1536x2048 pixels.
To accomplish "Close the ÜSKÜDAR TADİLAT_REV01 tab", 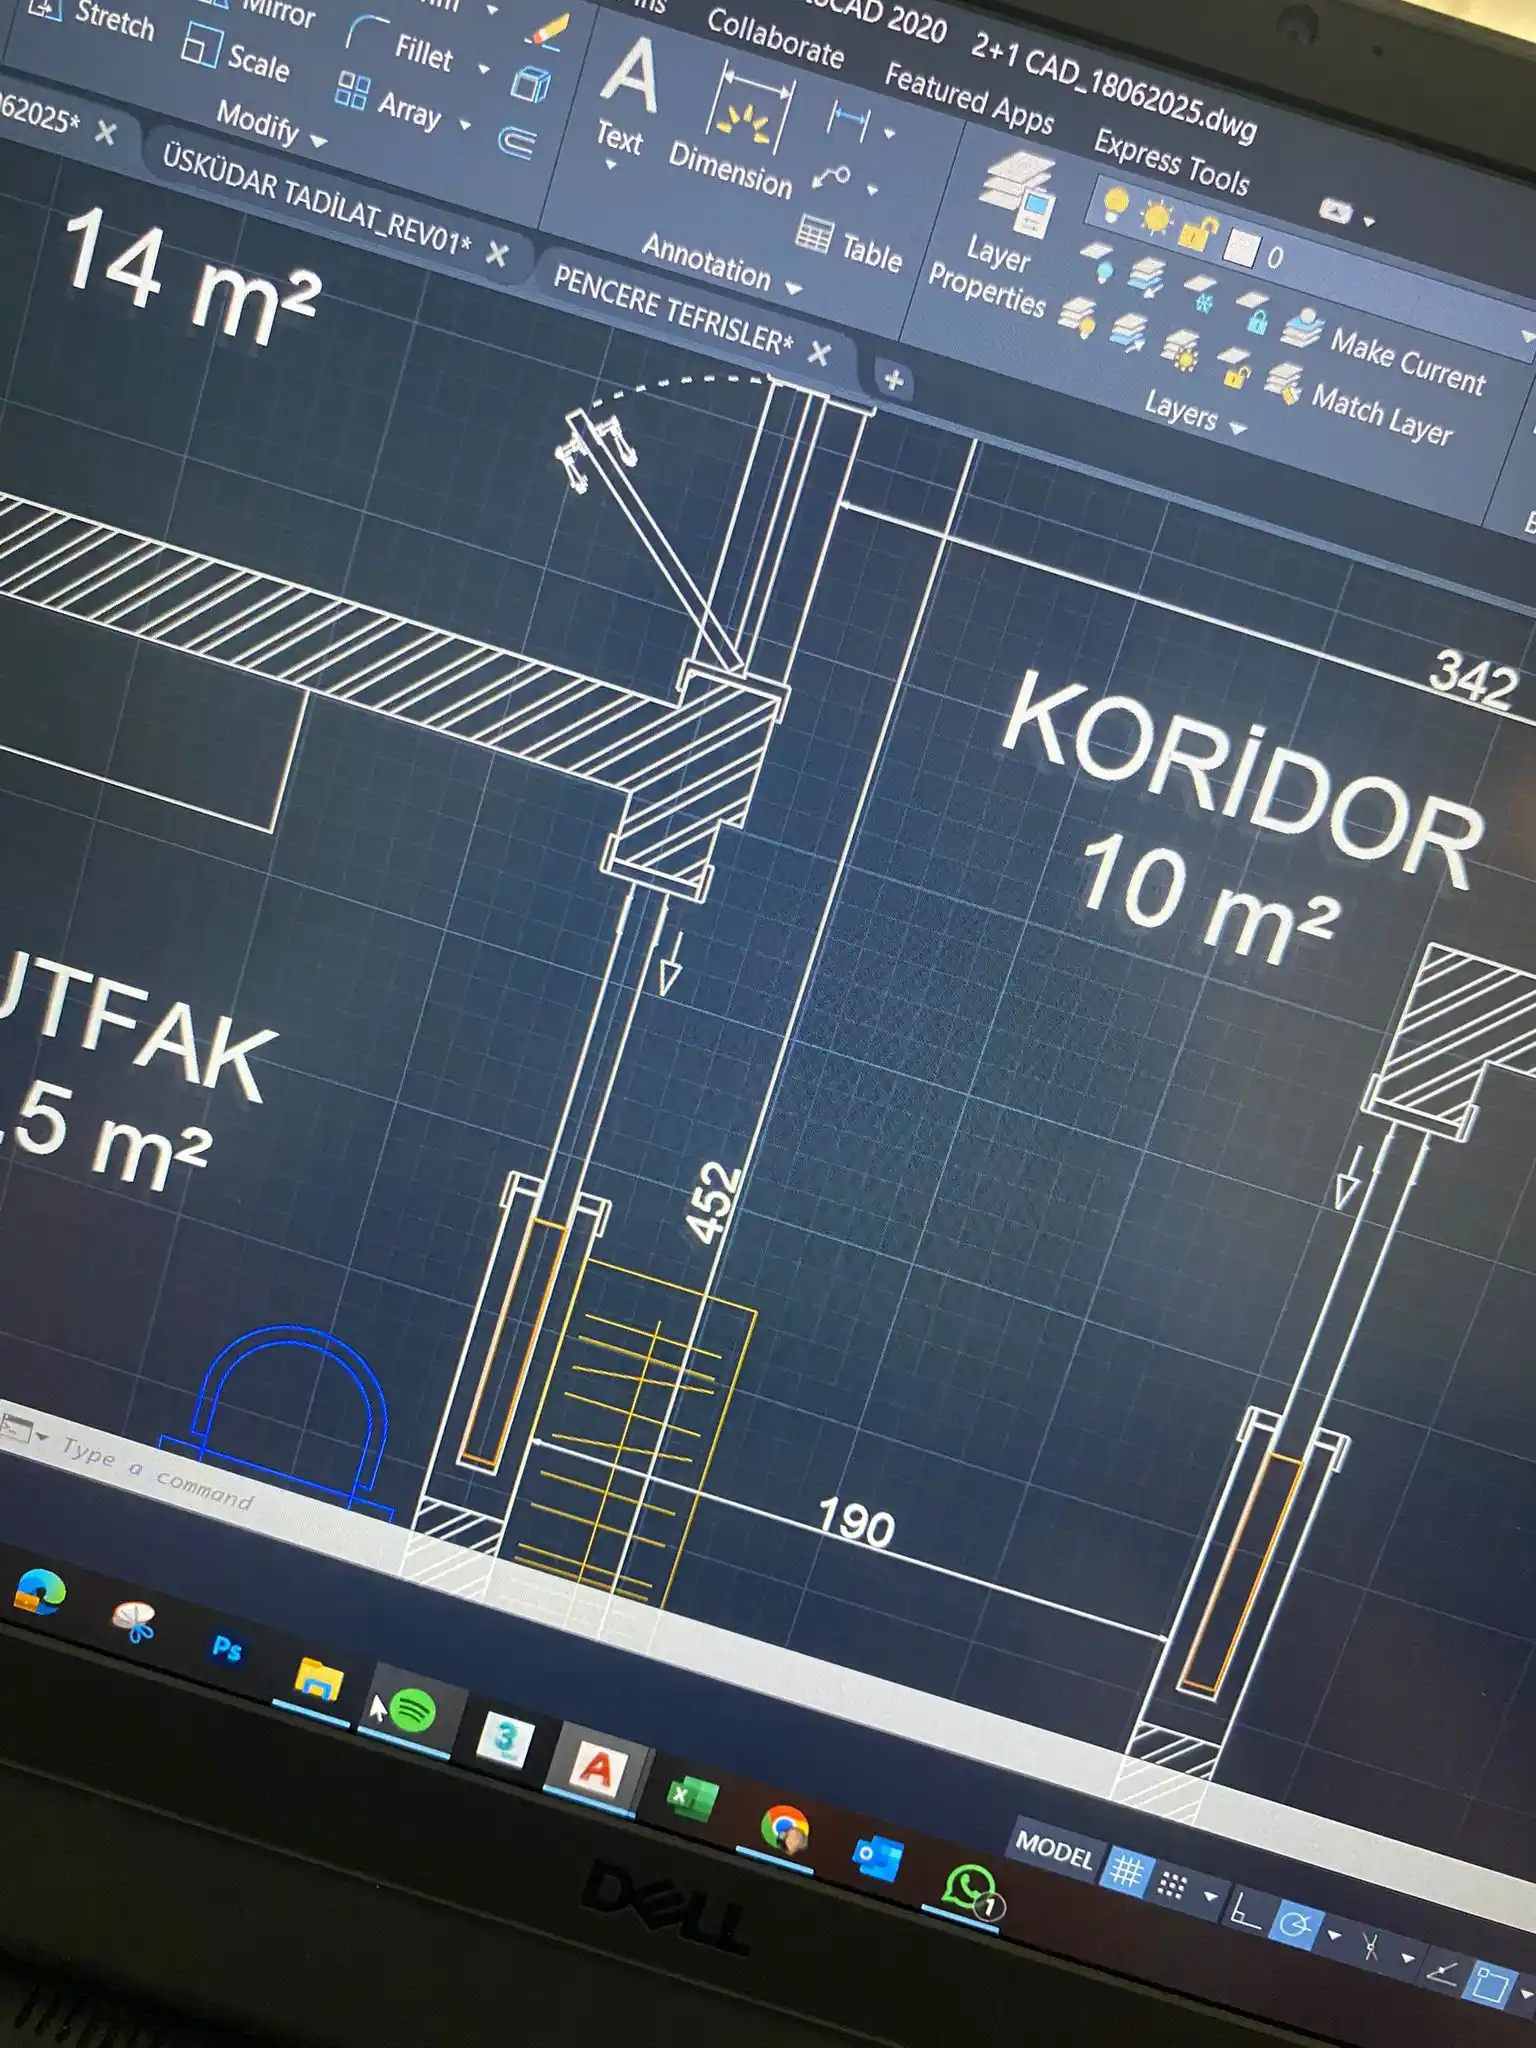I will 496,254.
